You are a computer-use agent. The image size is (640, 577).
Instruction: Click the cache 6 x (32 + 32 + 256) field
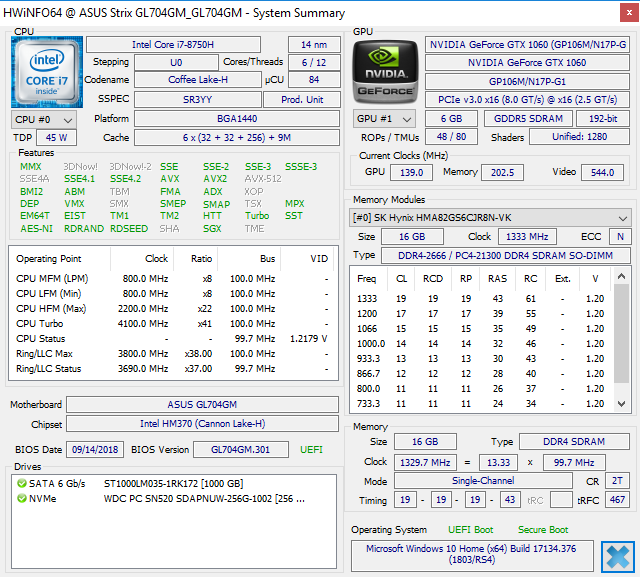237,138
